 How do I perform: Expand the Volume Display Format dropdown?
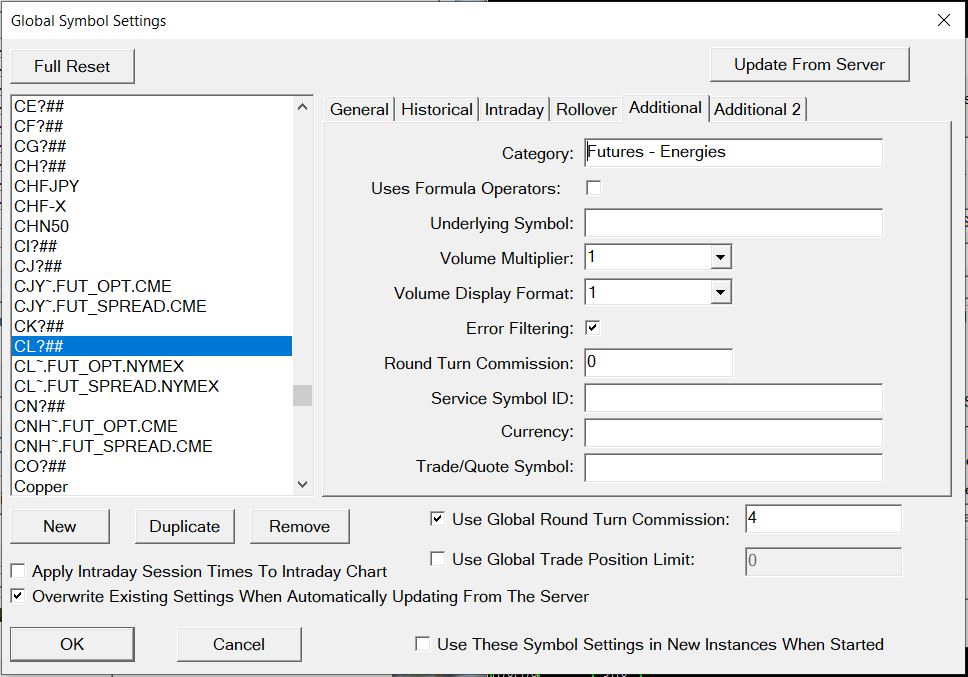pyautogui.click(x=721, y=293)
